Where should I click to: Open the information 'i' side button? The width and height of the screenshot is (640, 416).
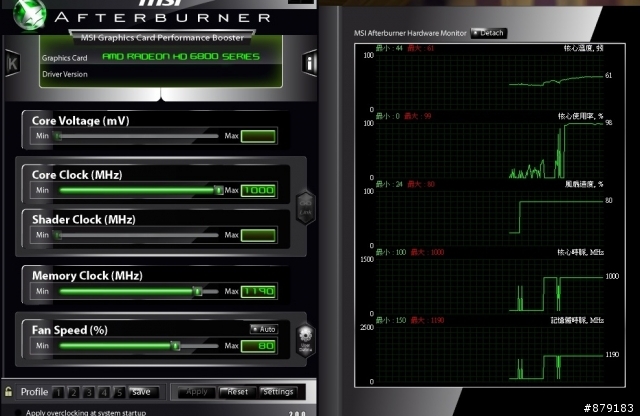point(309,64)
